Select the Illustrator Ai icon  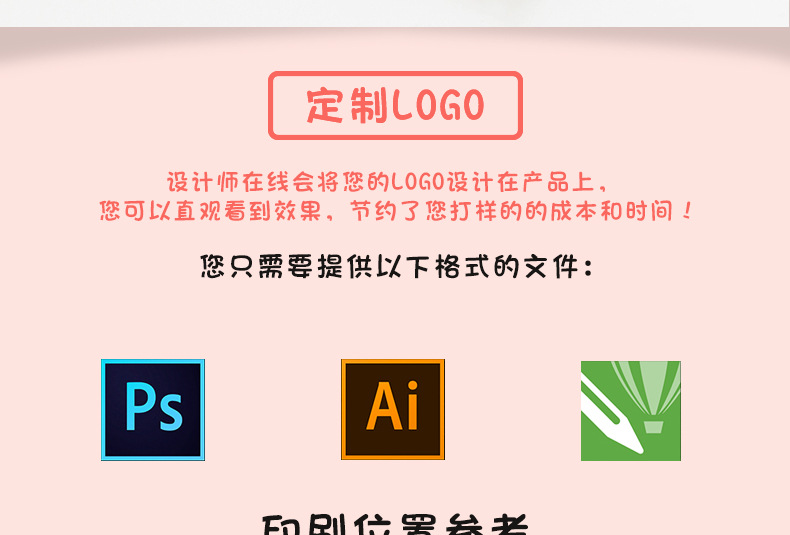point(393,410)
